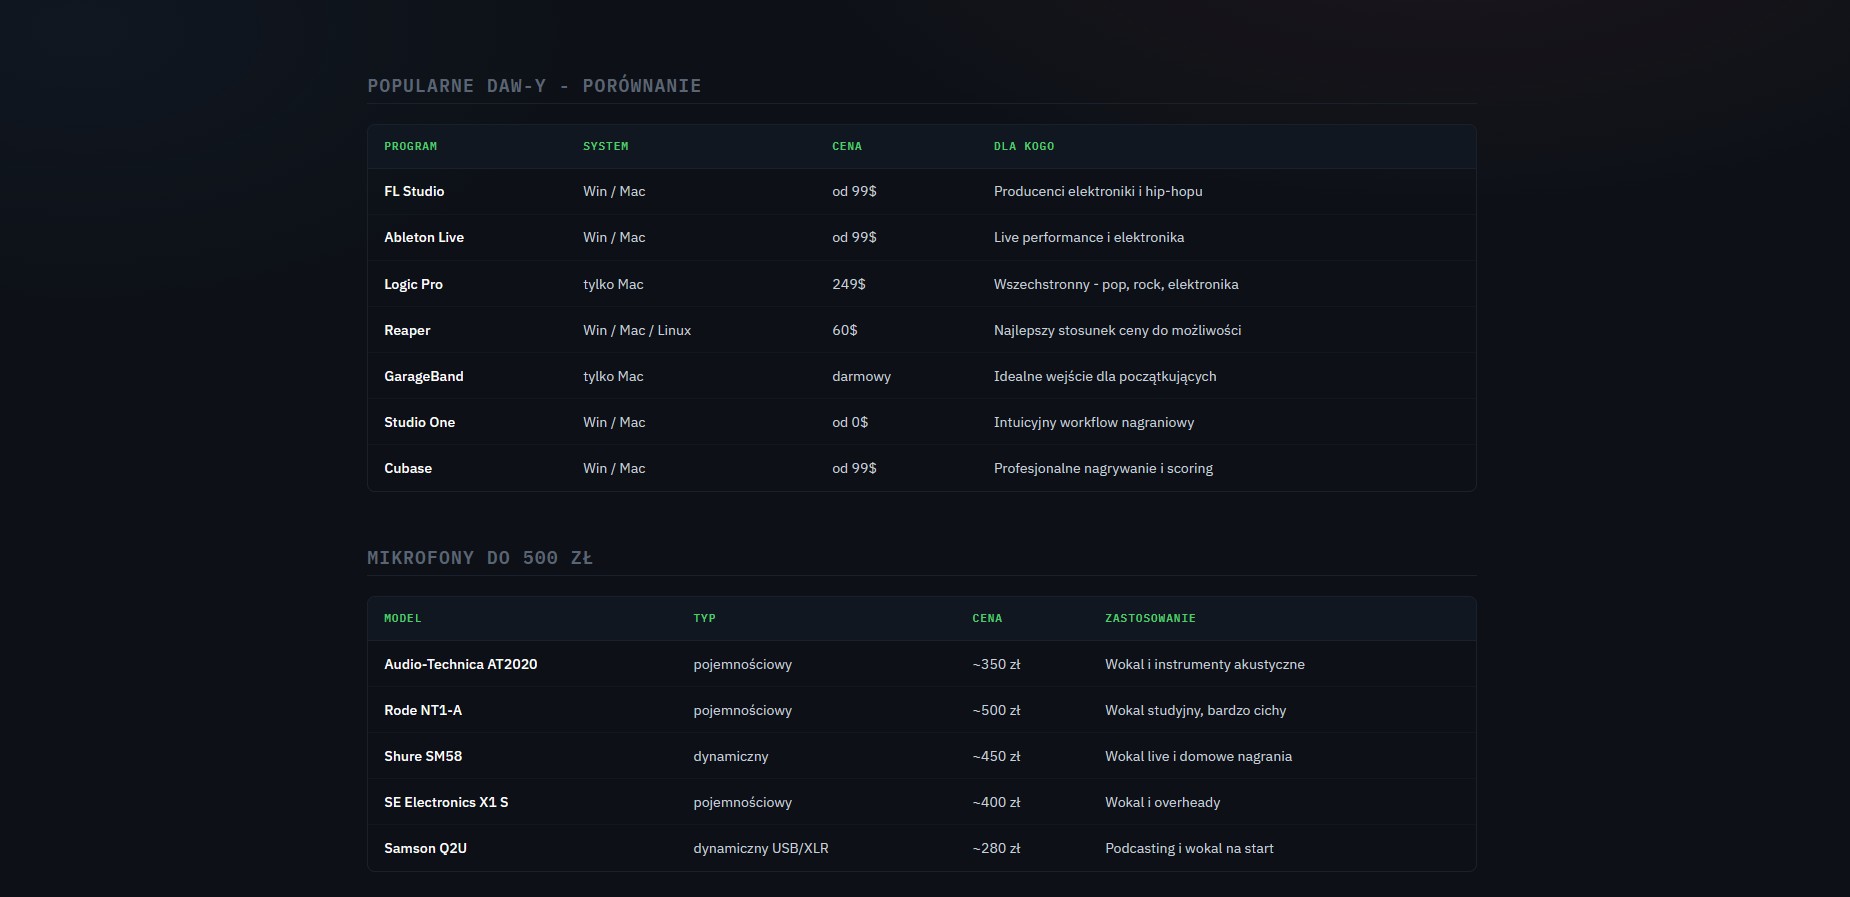
Task: Click the Logic Pro entry
Action: point(413,284)
